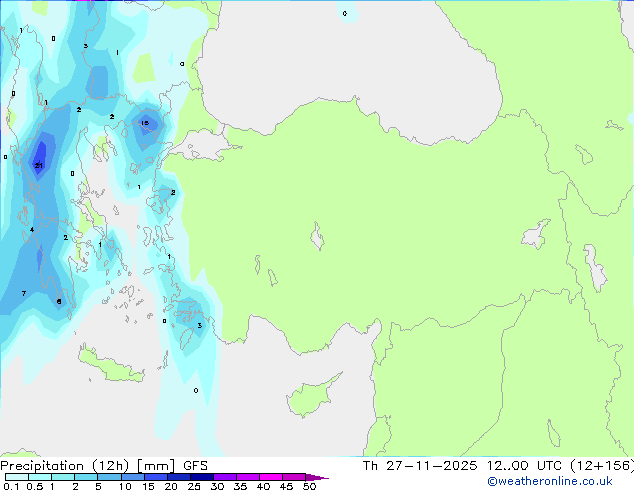Screen dimensions: 634x490
Task: Select the 5–10 mm legend color box
Action: tap(109, 477)
